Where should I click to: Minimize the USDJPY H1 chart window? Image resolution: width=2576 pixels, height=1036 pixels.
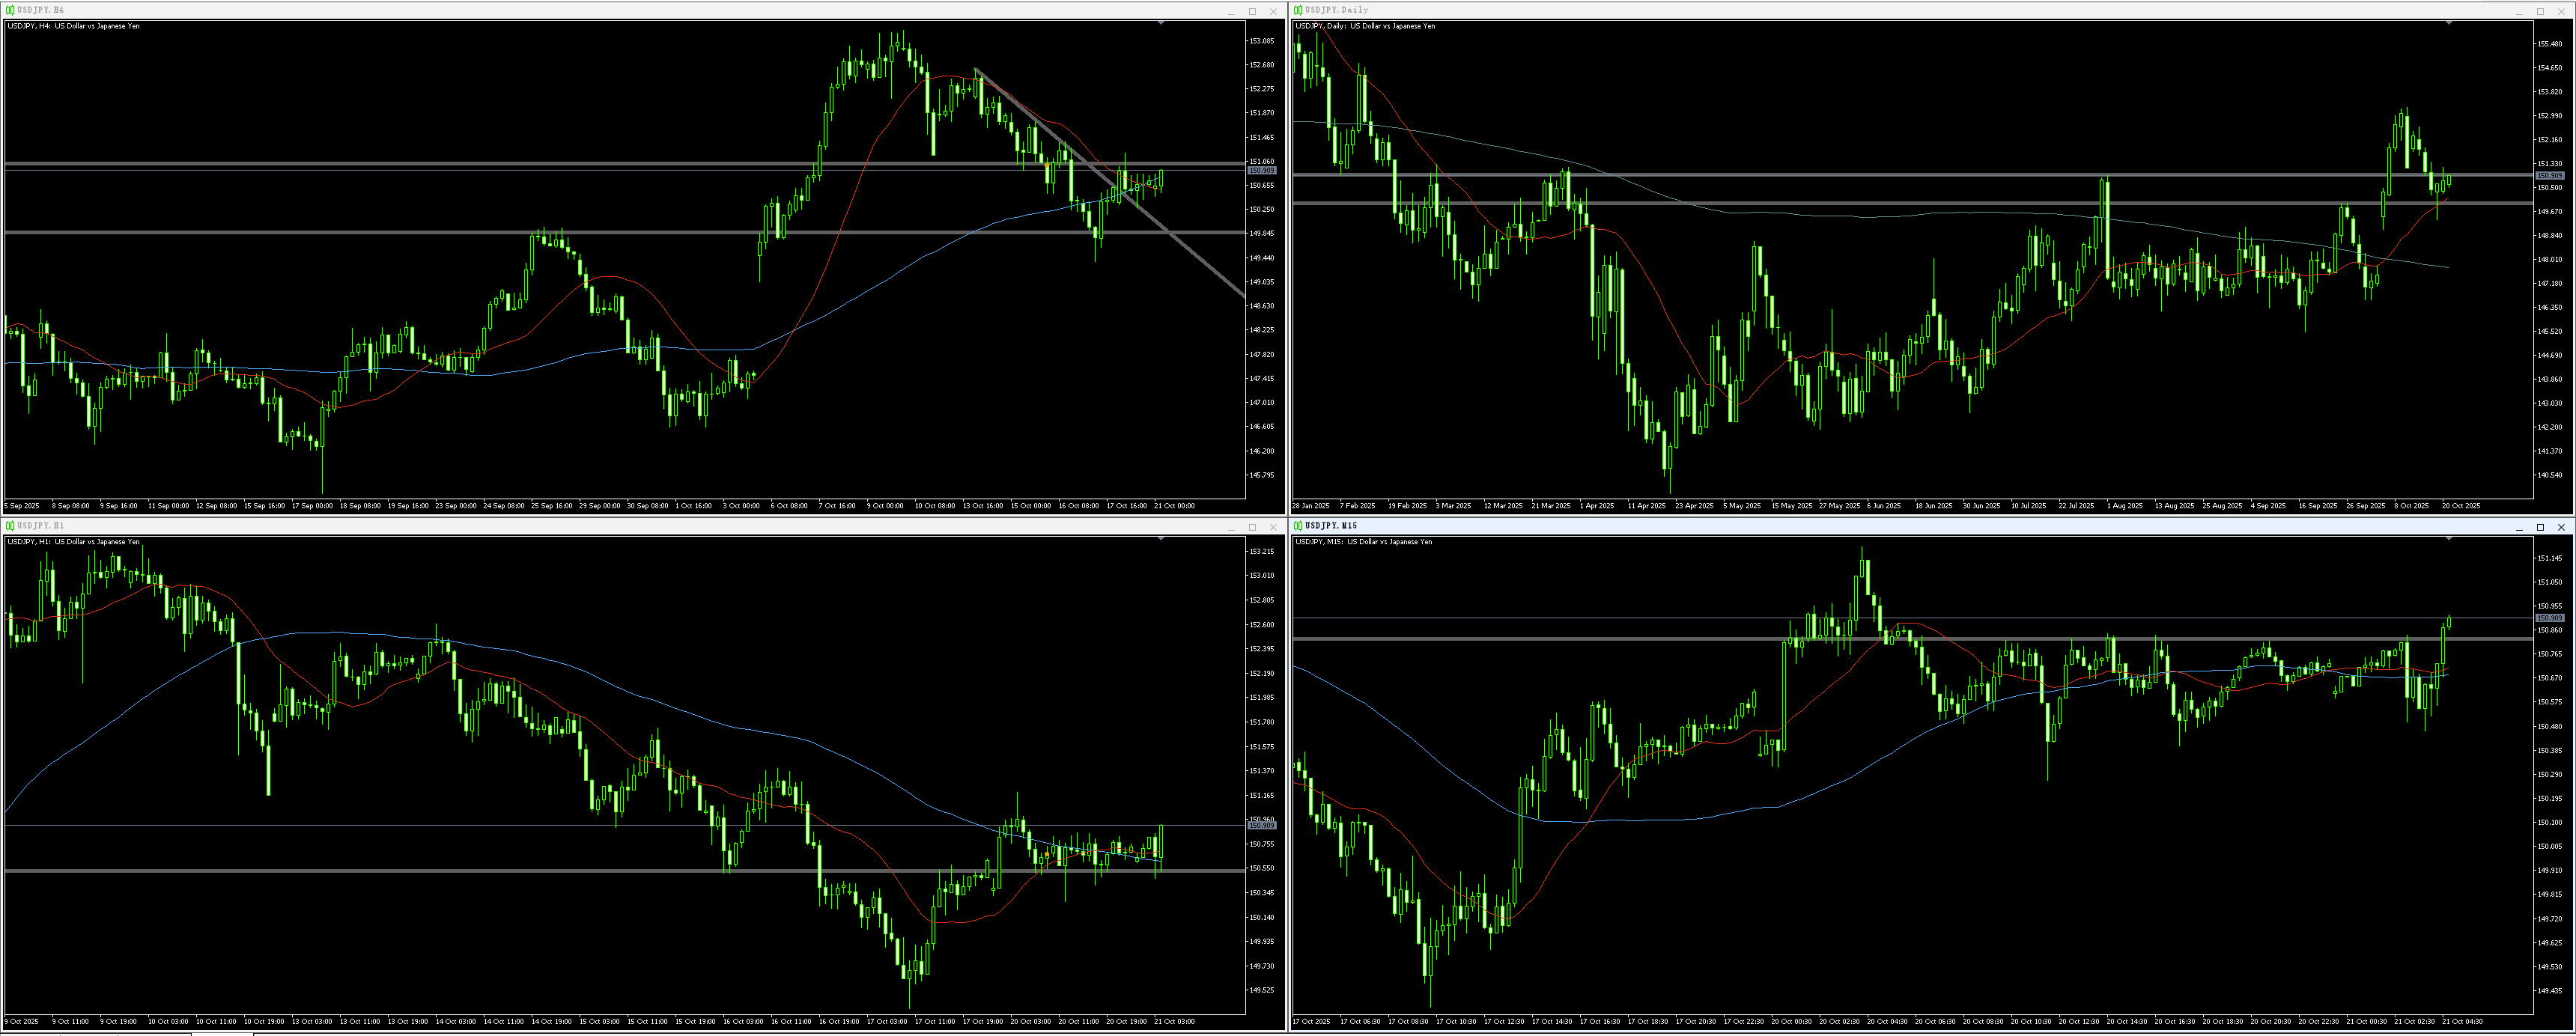1231,527
